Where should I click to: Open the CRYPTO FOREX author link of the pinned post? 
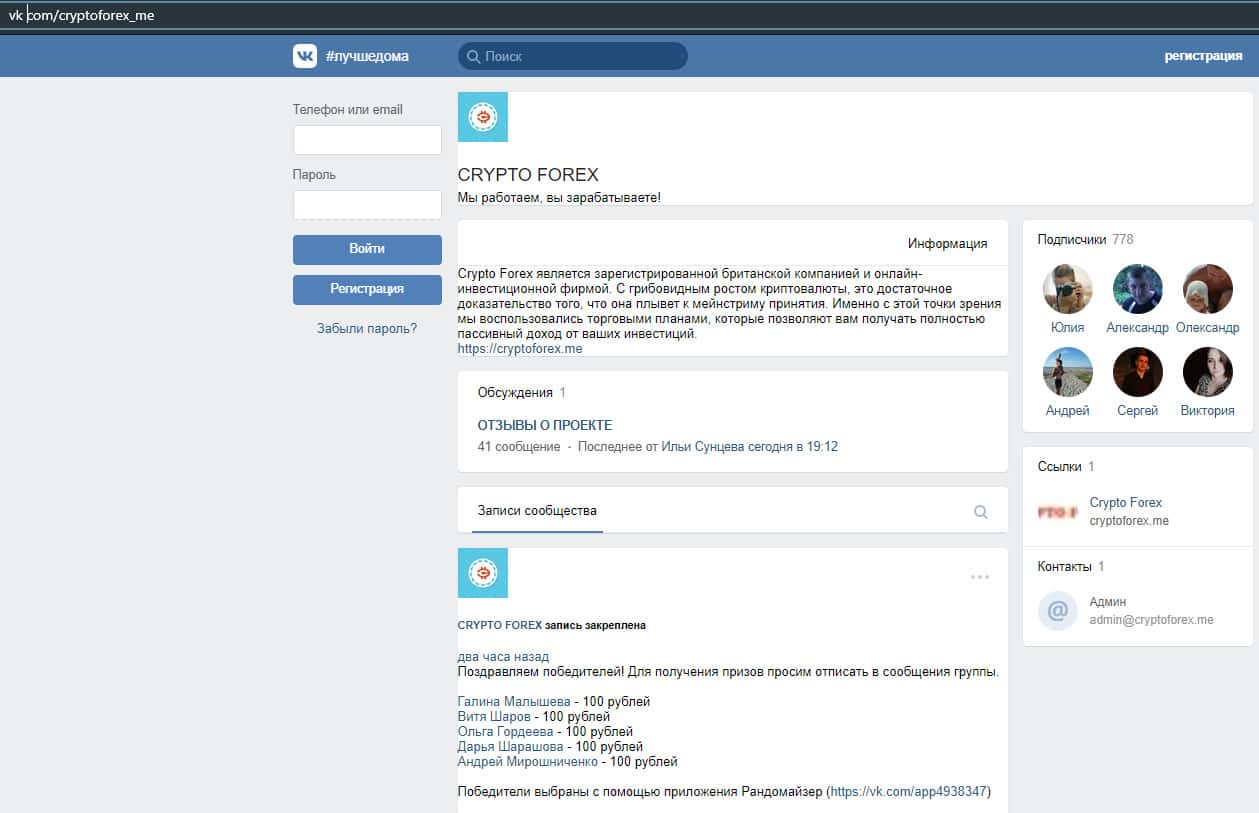tap(500, 625)
